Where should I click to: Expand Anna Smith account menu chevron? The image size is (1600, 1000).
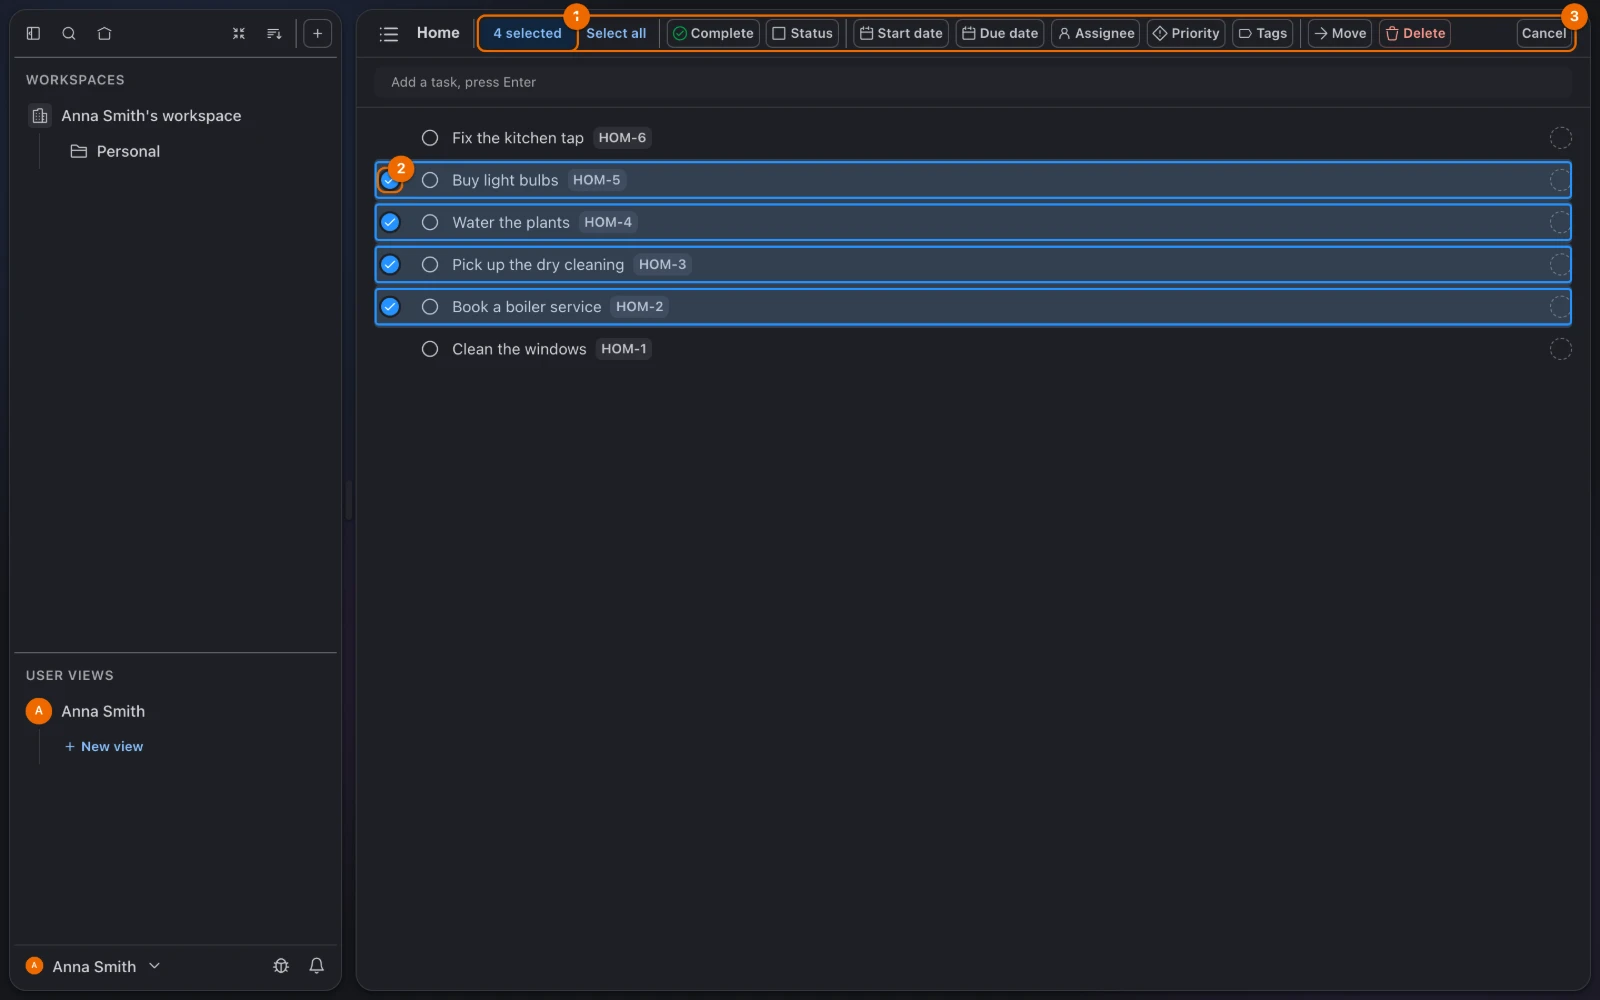click(x=154, y=966)
